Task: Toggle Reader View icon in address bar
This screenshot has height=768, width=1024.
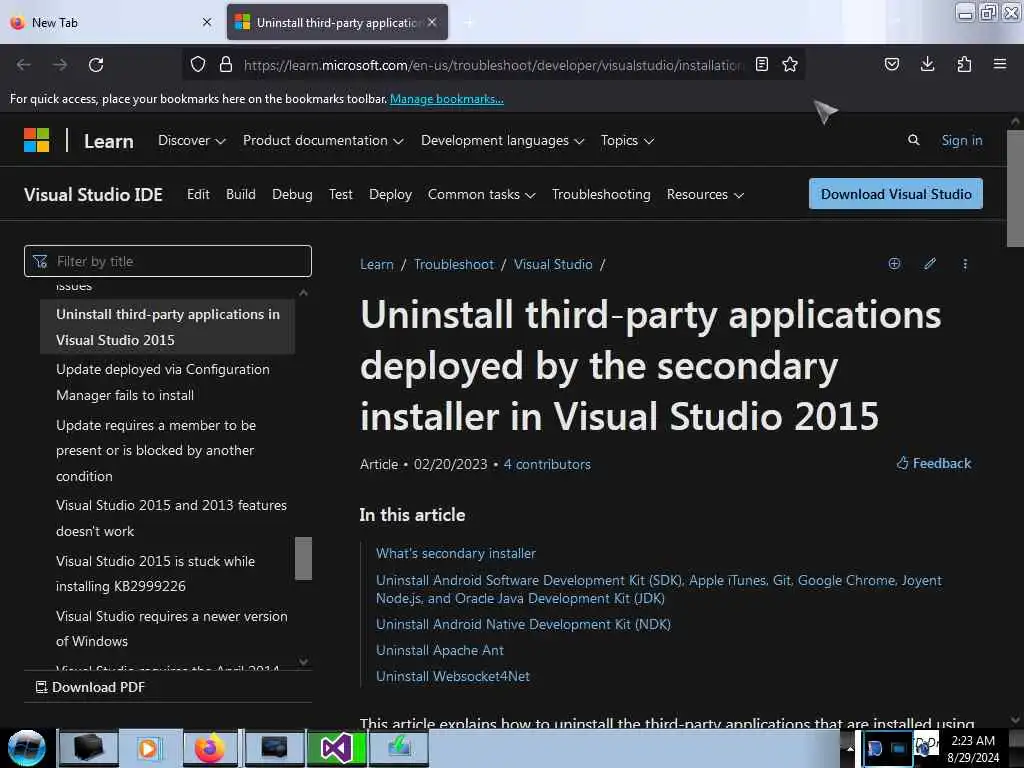Action: [761, 64]
